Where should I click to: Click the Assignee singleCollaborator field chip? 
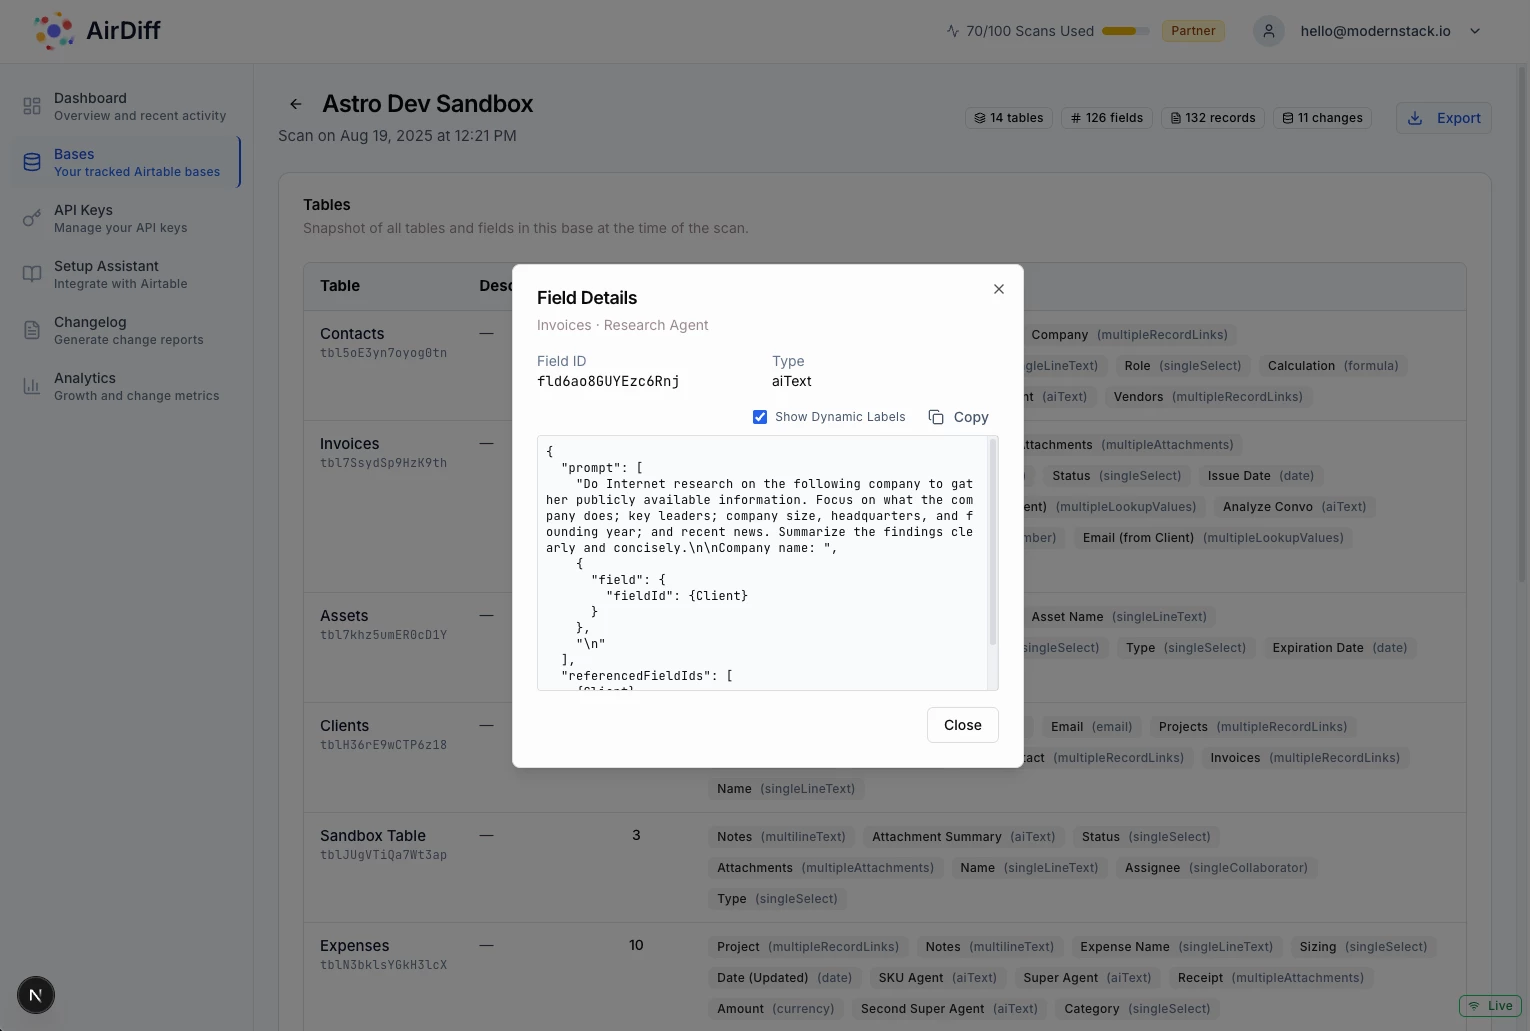[x=1216, y=868]
